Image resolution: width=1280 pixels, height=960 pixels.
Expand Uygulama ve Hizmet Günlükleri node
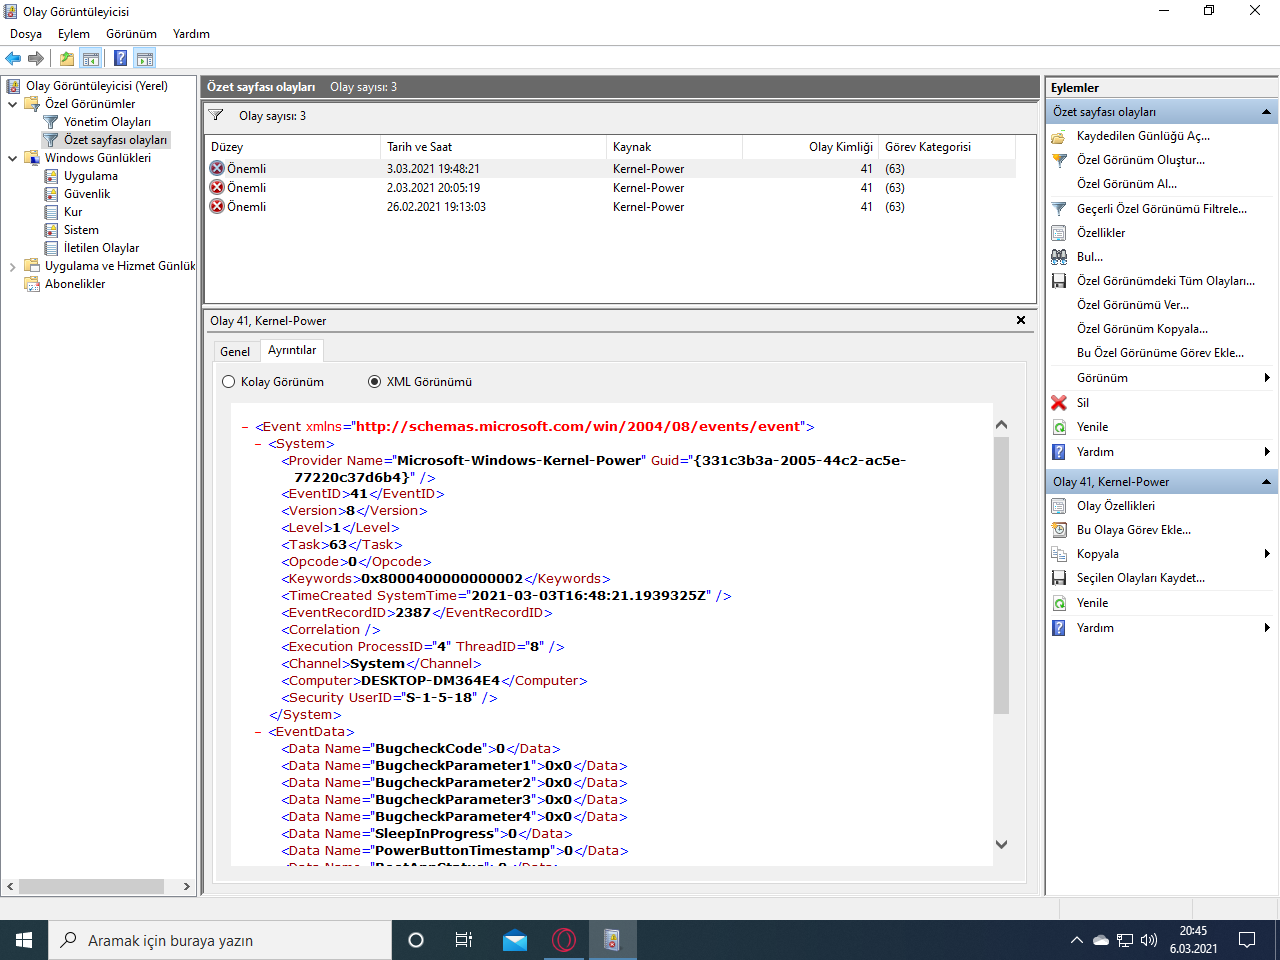click(12, 267)
